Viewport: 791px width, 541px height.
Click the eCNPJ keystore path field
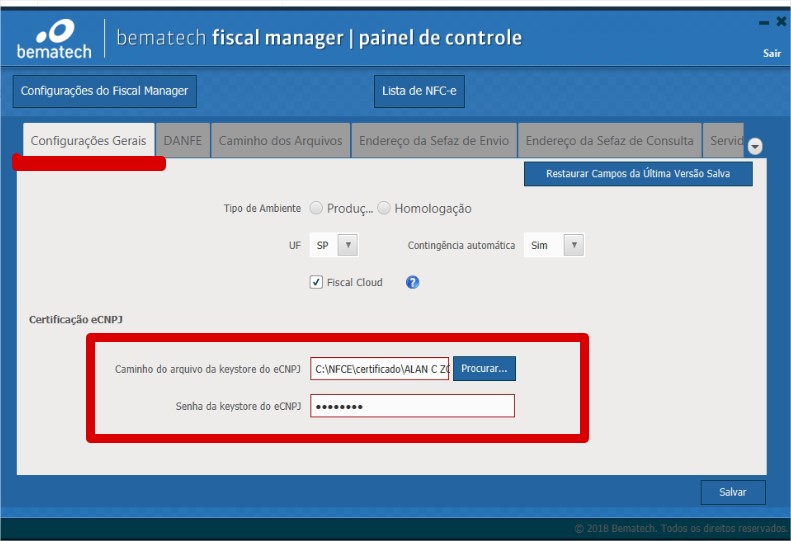pyautogui.click(x=379, y=369)
